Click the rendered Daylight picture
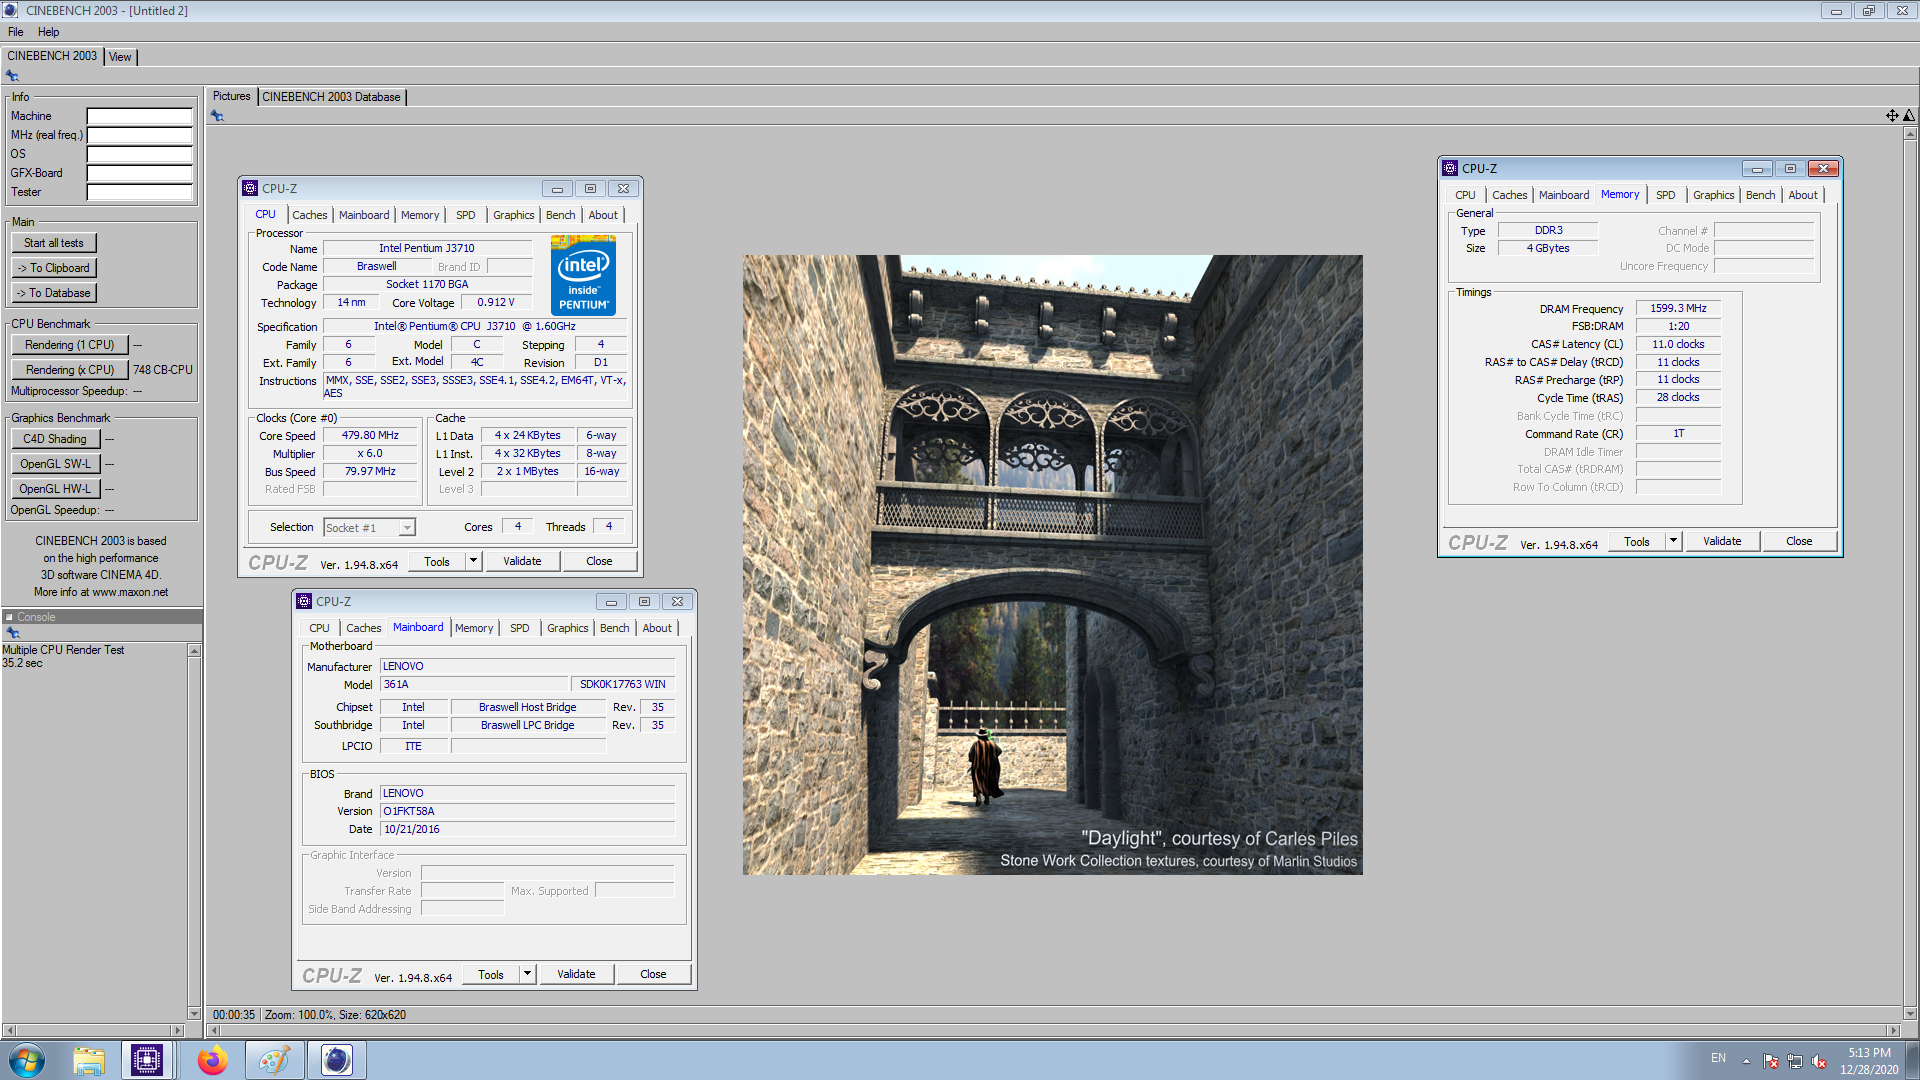1920x1080 pixels. click(1052, 565)
